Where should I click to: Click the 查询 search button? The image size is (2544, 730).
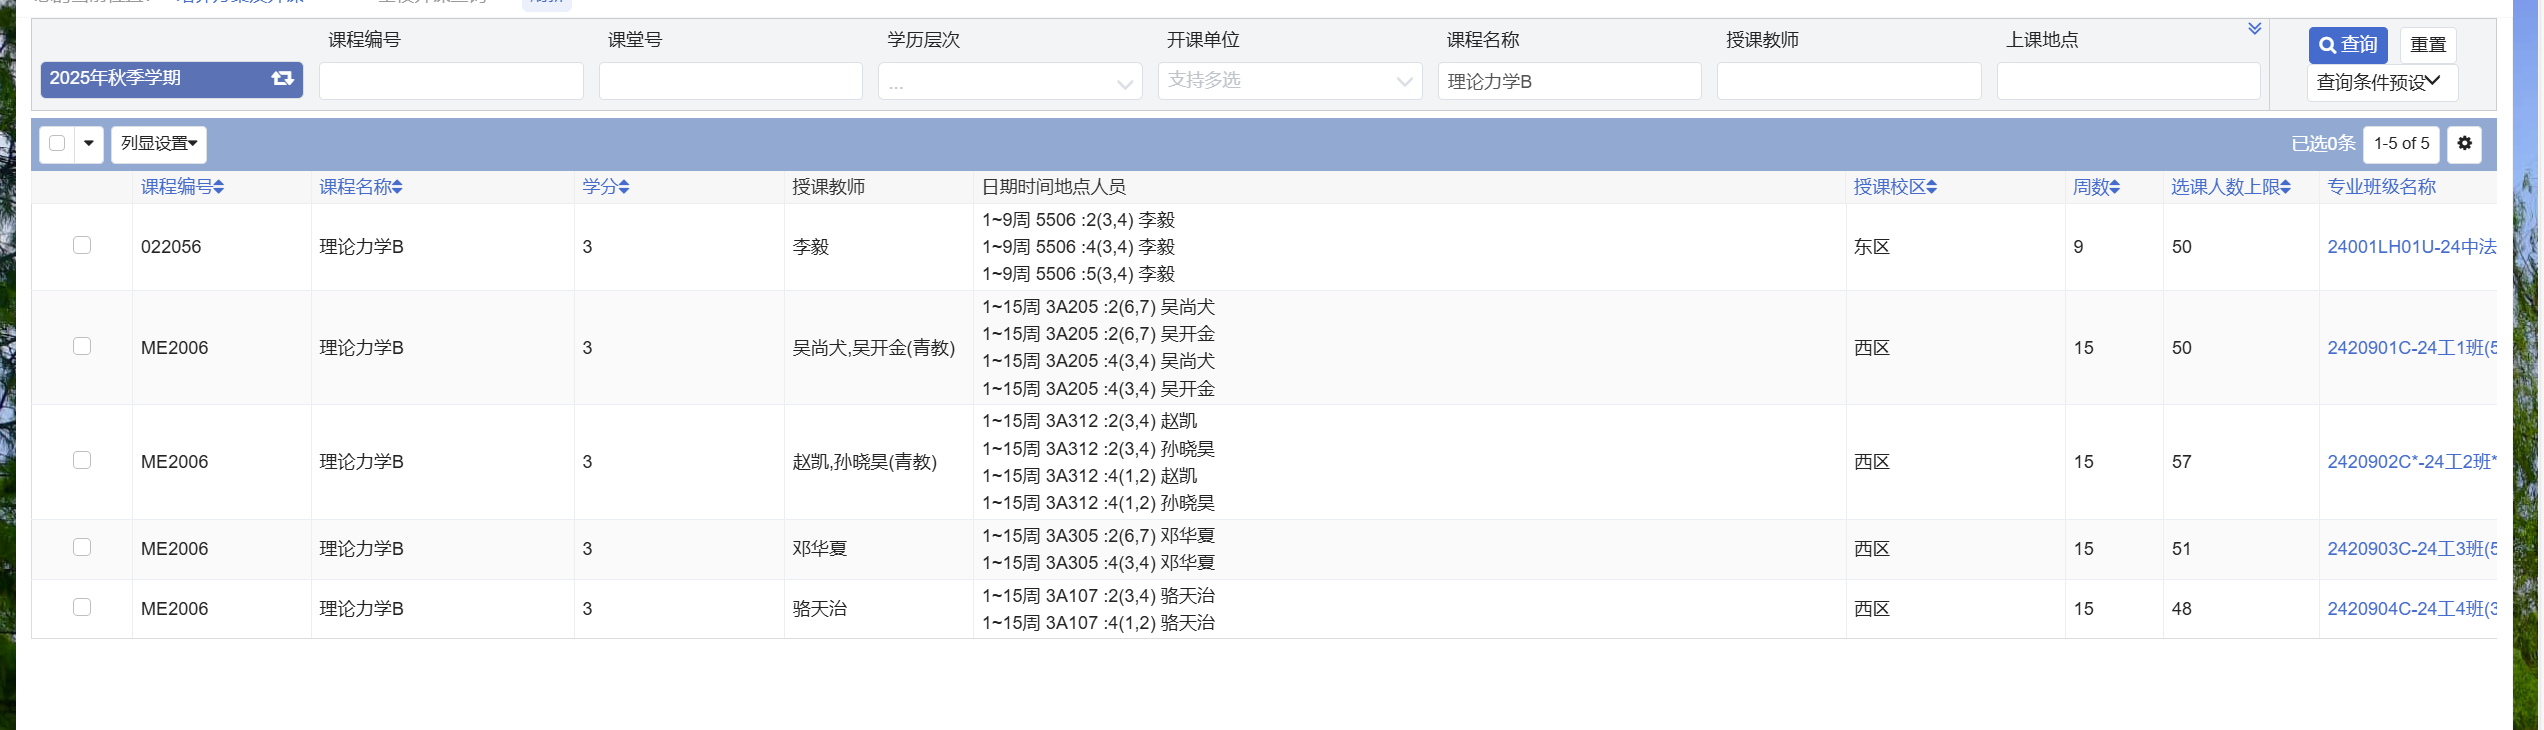2347,45
